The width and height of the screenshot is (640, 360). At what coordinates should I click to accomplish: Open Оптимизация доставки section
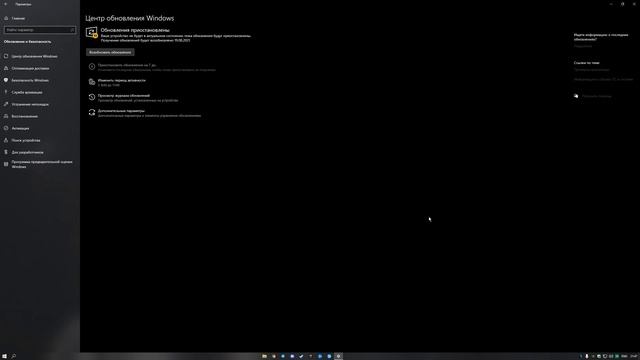point(27,68)
